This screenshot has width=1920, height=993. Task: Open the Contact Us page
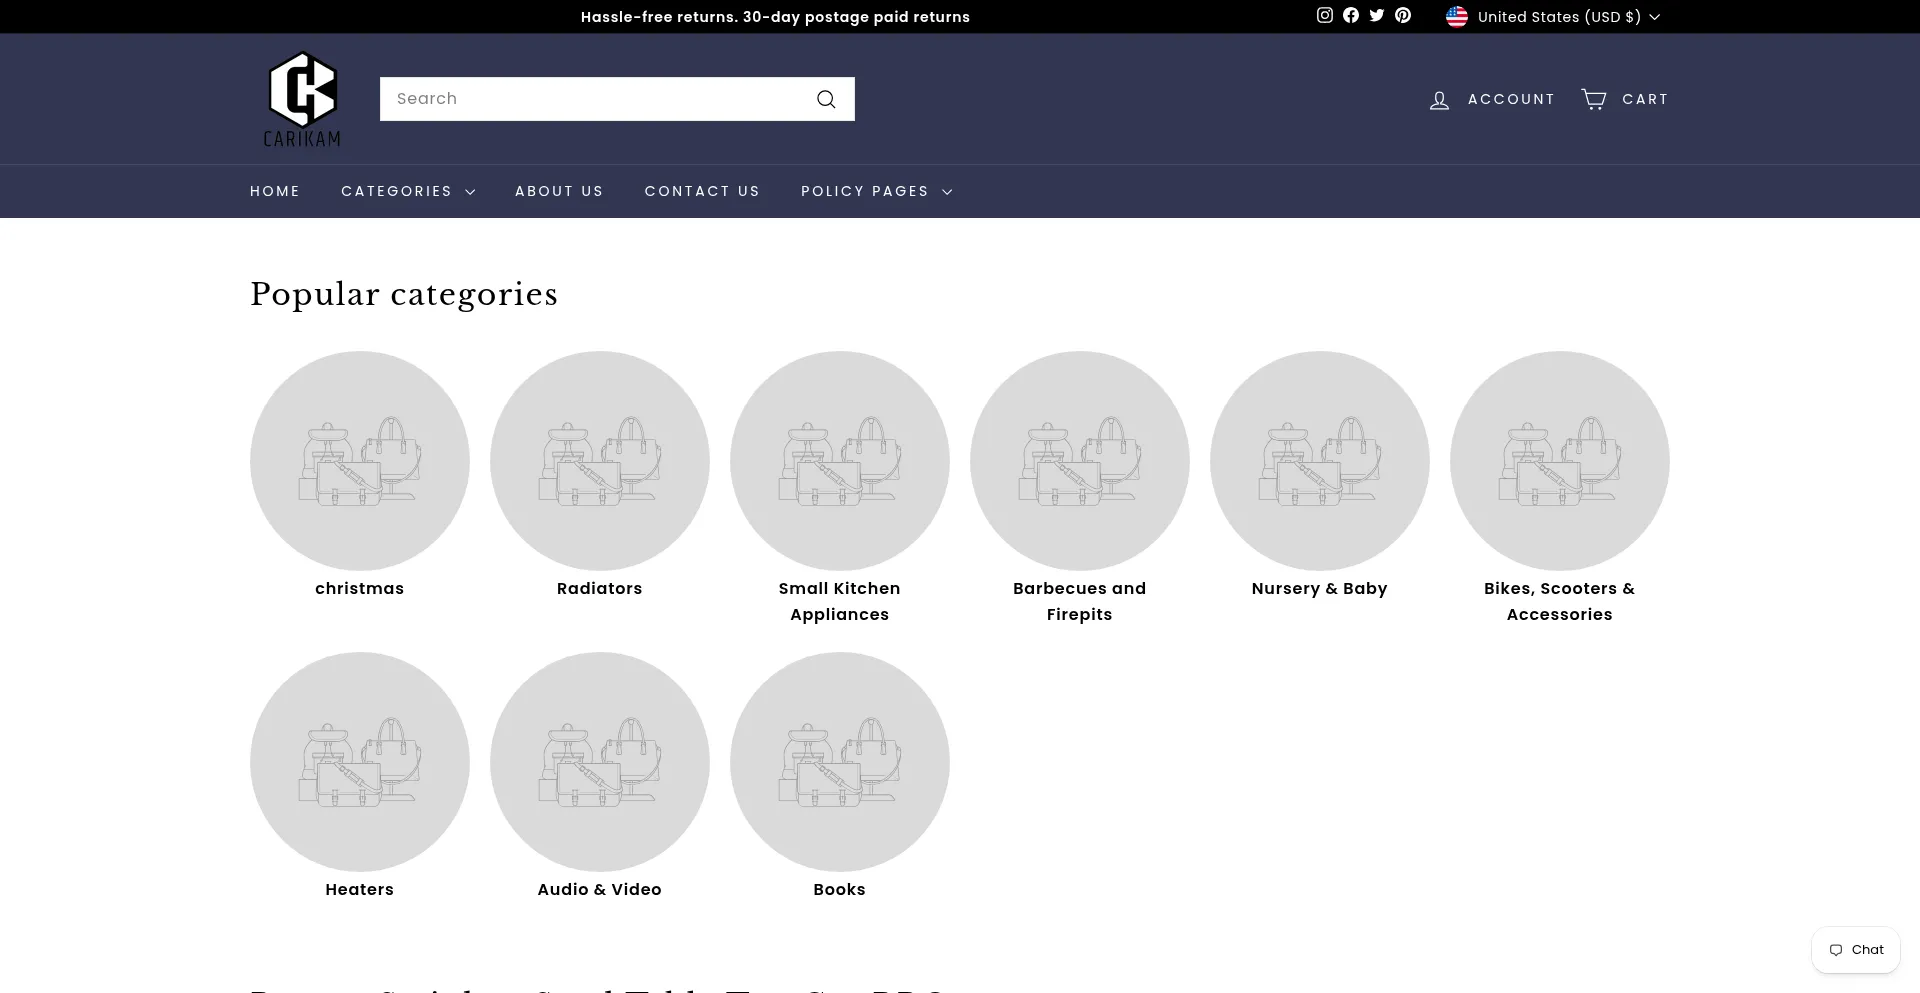[x=702, y=191]
